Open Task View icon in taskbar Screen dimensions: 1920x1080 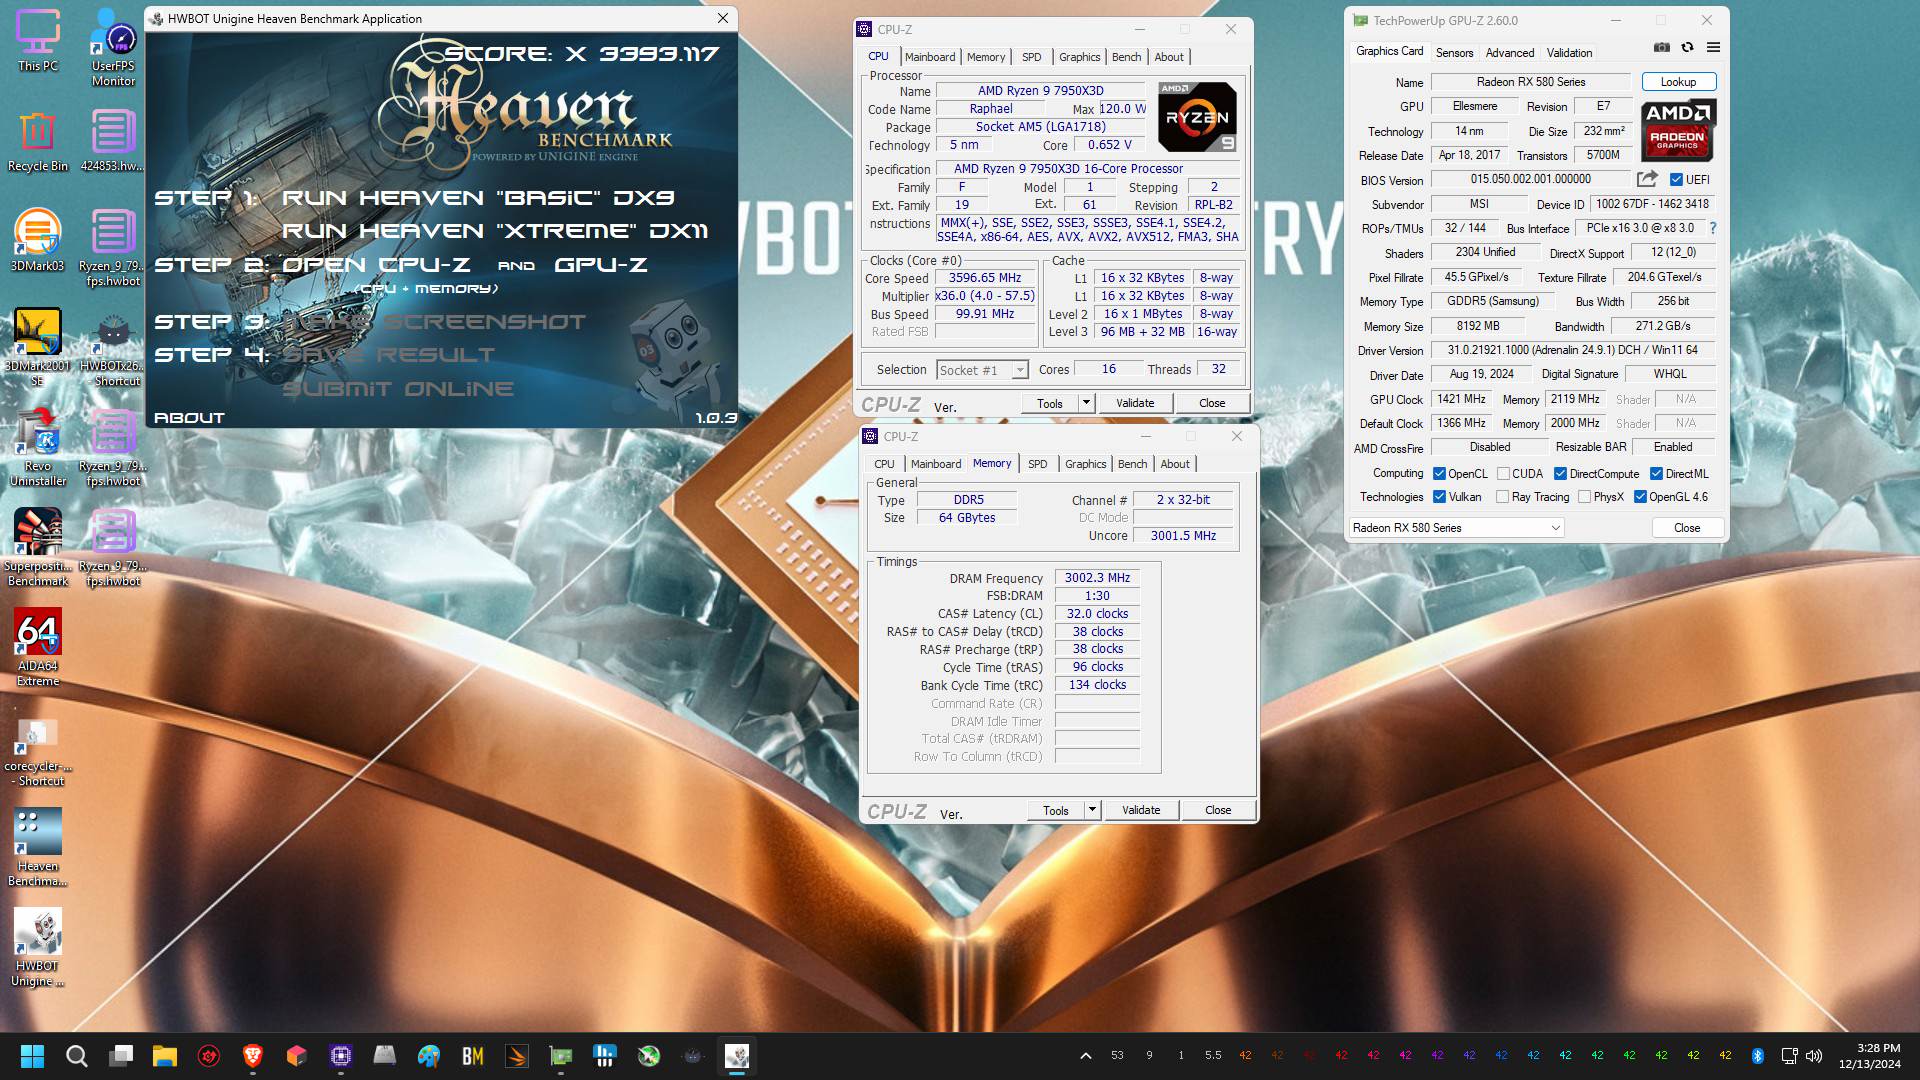(x=121, y=1056)
